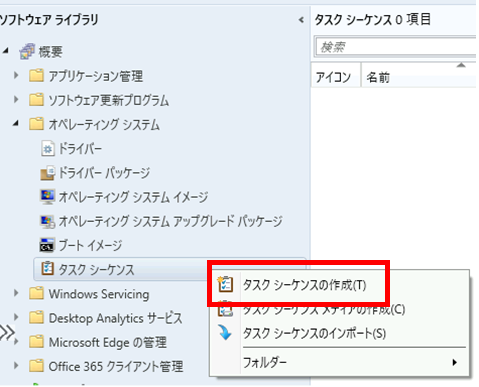Click the オペレーティング システム イメージ icon
Viewport: 479px width, 387px height.
coord(47,197)
